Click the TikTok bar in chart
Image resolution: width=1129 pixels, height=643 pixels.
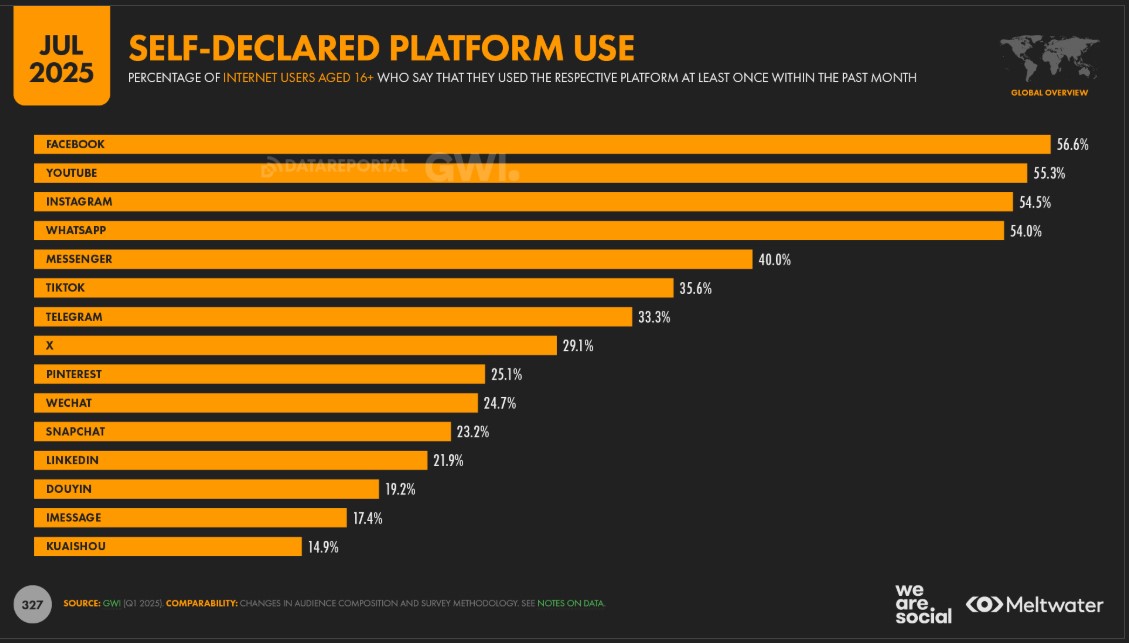click(353, 288)
